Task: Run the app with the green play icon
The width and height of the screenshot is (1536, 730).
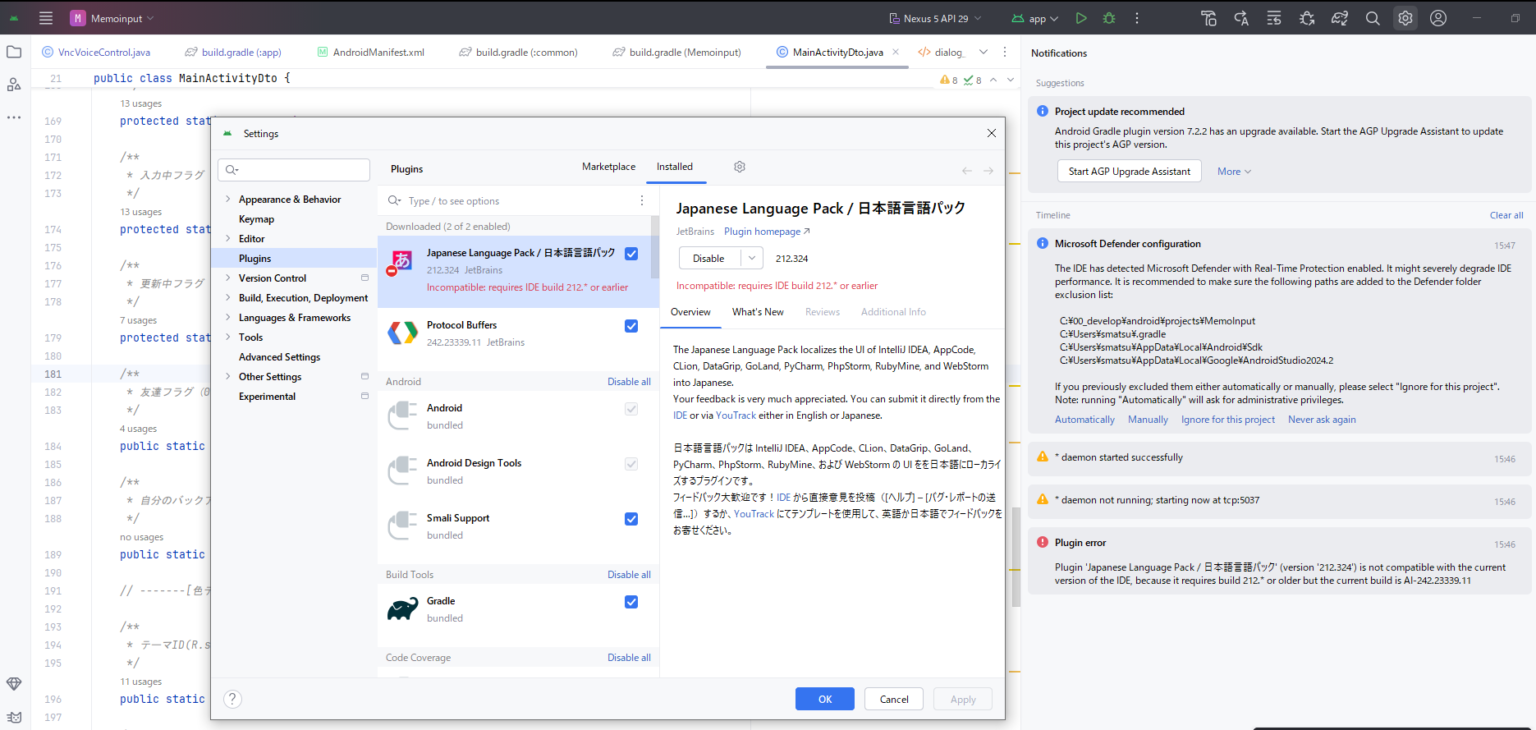Action: (x=1081, y=18)
